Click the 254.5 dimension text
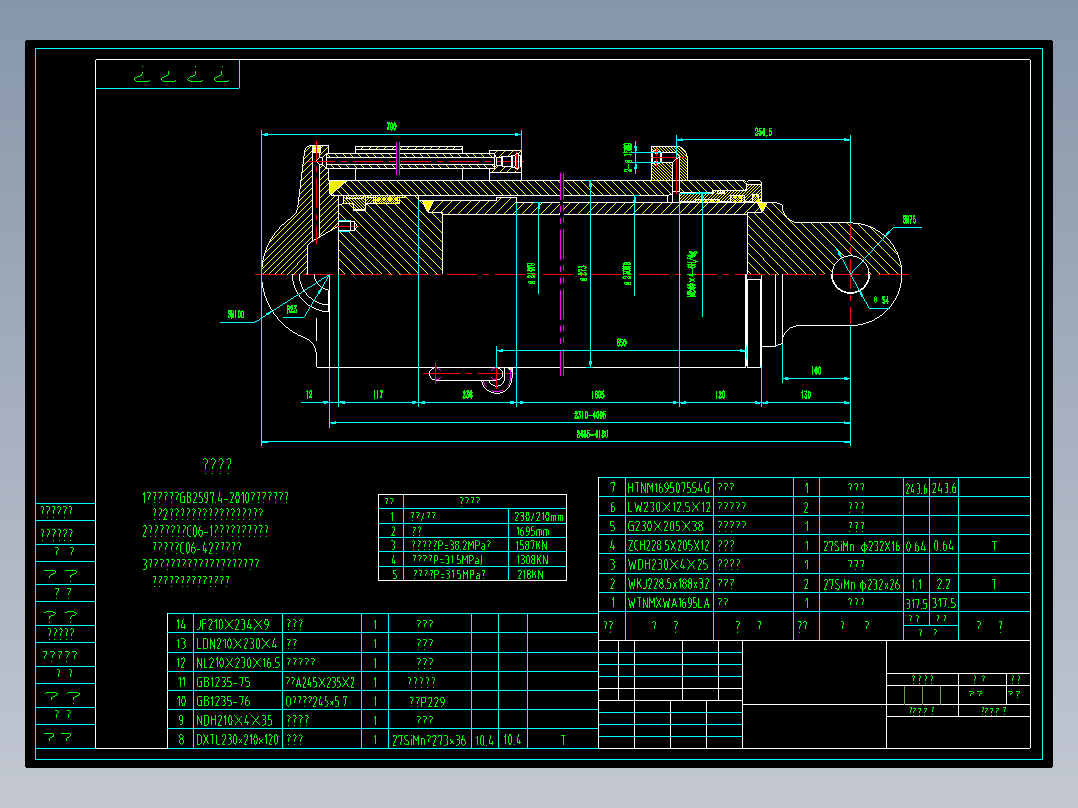This screenshot has height=808, width=1078. [763, 132]
